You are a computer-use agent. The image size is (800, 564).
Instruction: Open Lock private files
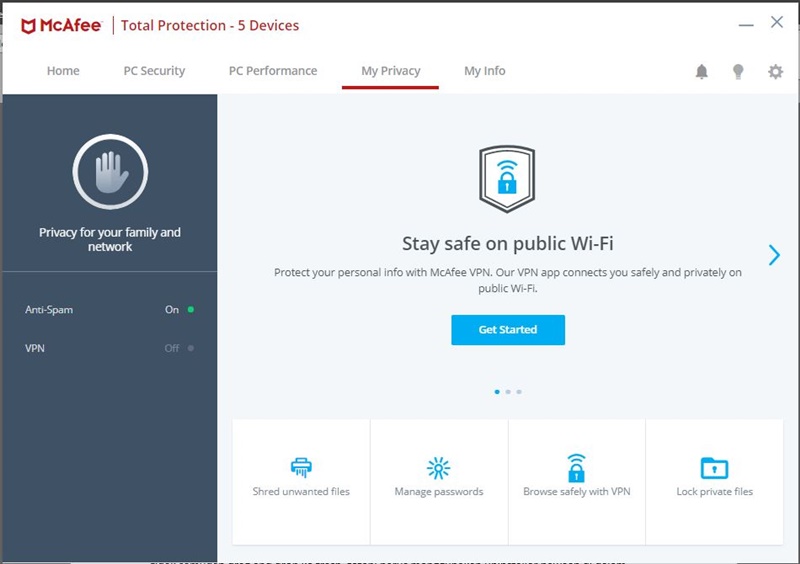pos(714,482)
